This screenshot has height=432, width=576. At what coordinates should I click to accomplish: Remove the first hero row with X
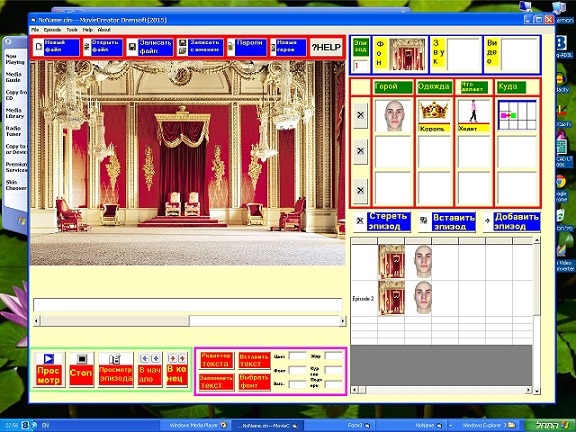tap(360, 115)
